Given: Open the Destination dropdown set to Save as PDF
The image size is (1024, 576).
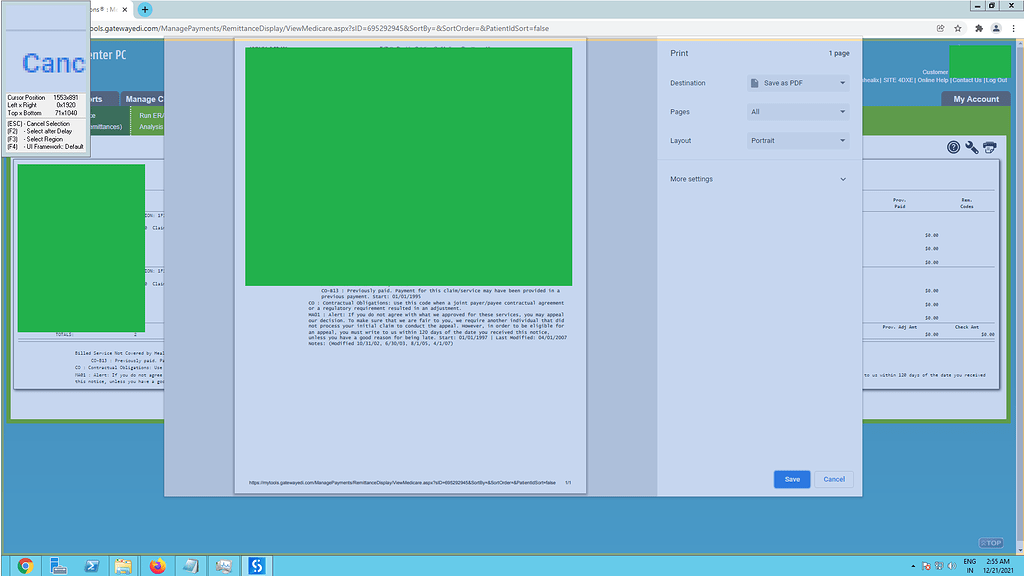Looking at the screenshot, I should coord(795,83).
